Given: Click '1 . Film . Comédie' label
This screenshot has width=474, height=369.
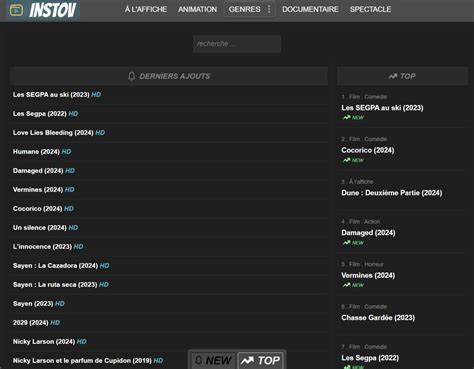Looking at the screenshot, I should tap(364, 97).
